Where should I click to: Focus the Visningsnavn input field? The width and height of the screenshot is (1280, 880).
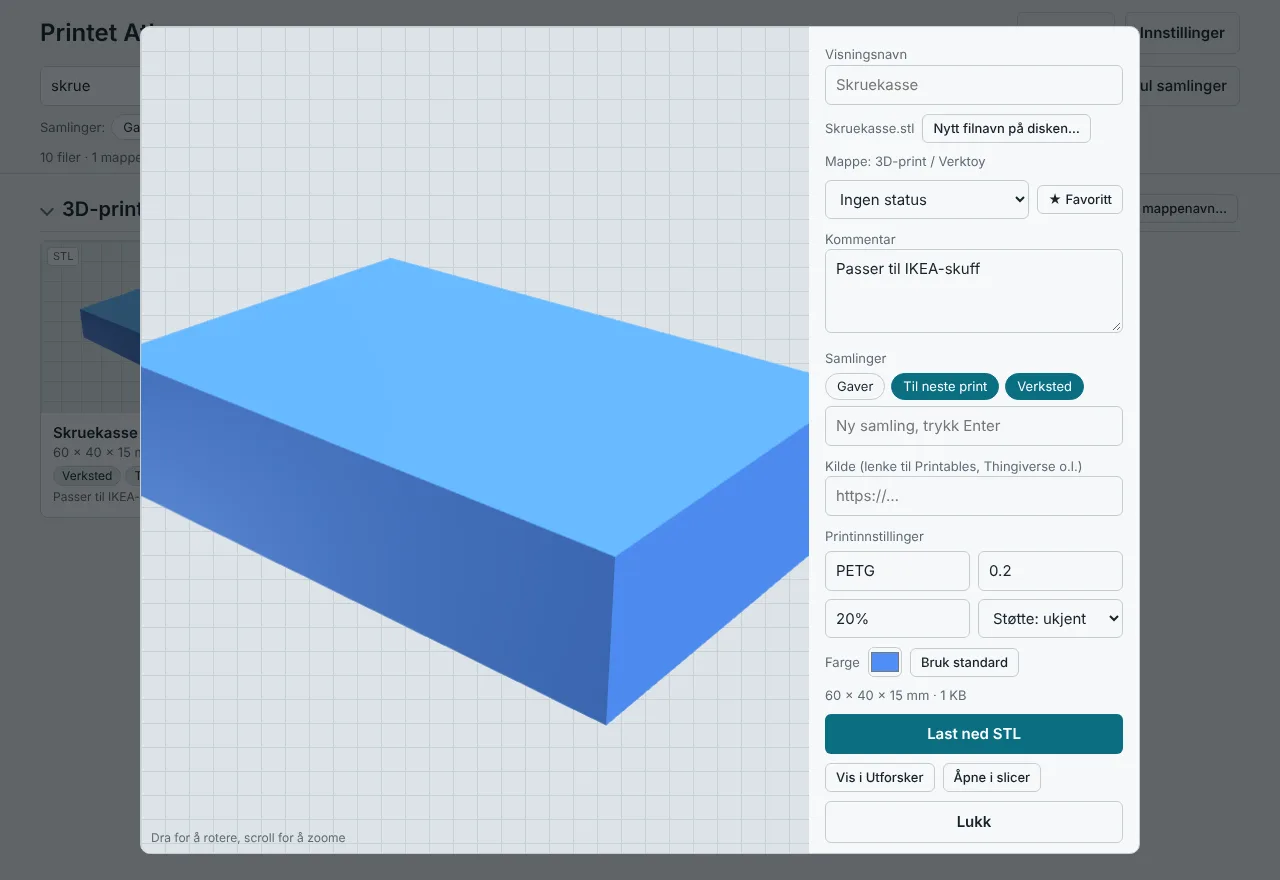click(x=974, y=85)
